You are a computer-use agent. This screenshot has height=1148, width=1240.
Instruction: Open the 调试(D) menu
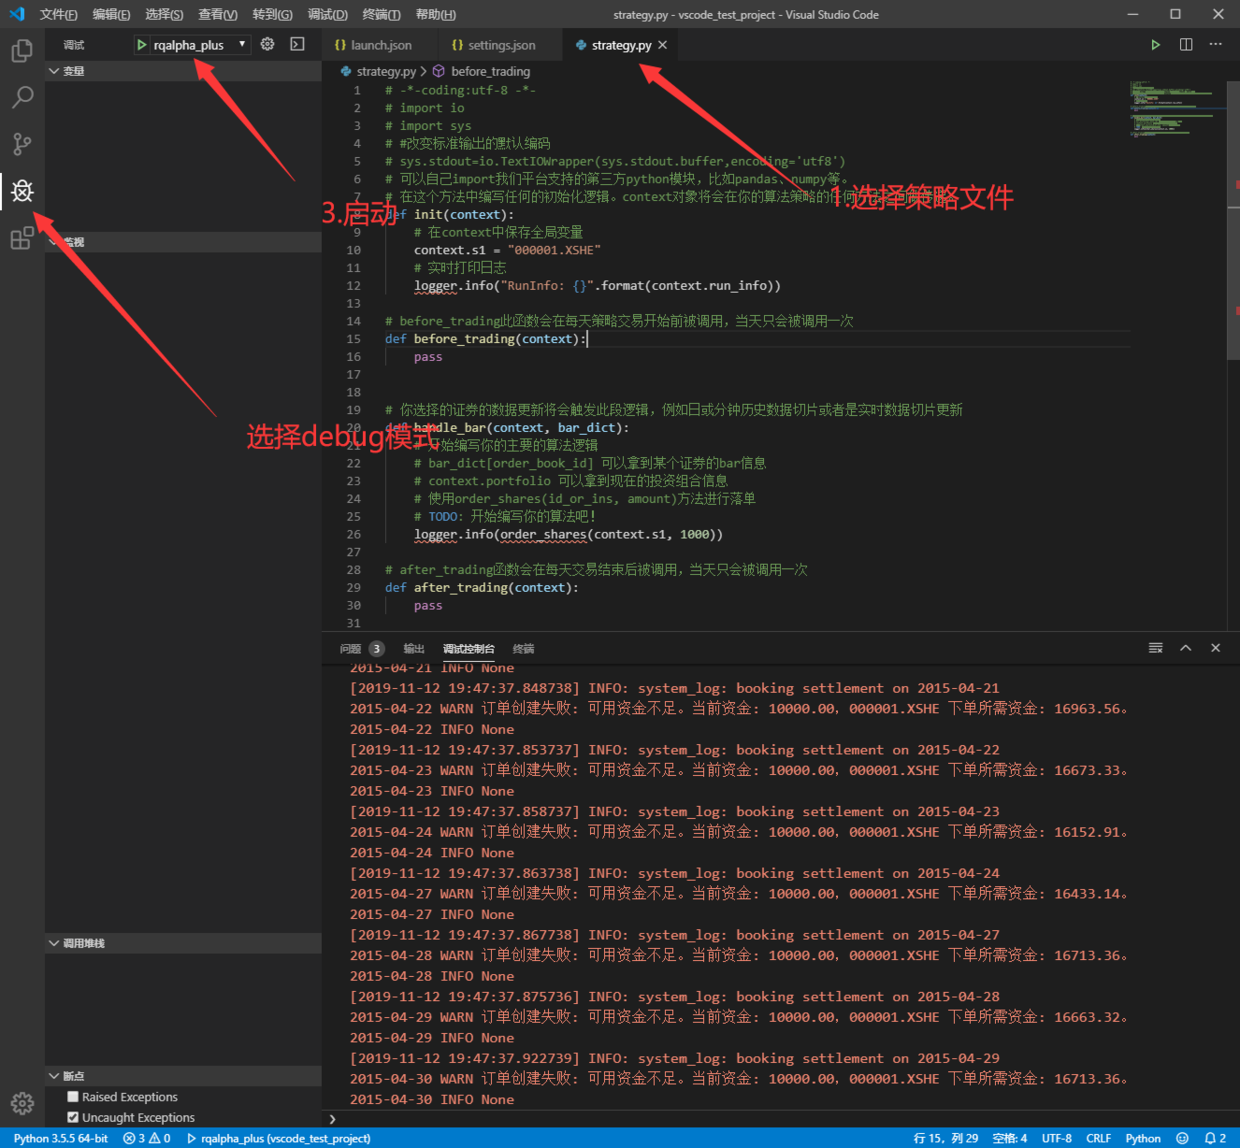pos(327,14)
